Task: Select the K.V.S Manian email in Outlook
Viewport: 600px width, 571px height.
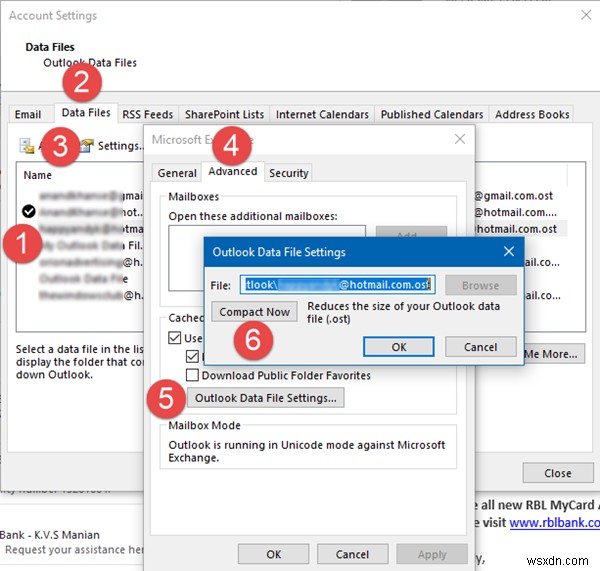Action: [x=71, y=542]
